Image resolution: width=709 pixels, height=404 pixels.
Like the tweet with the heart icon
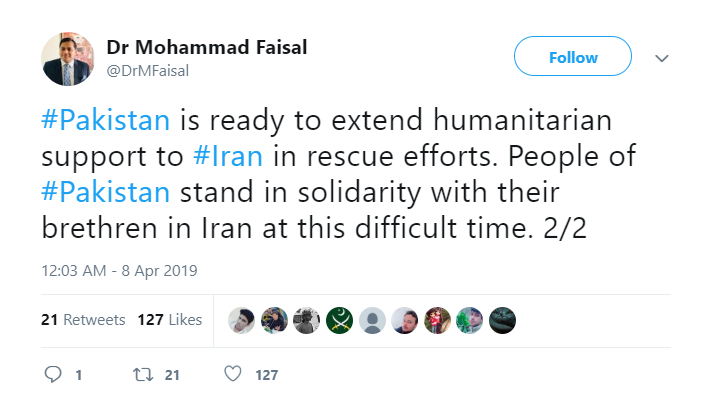click(233, 375)
